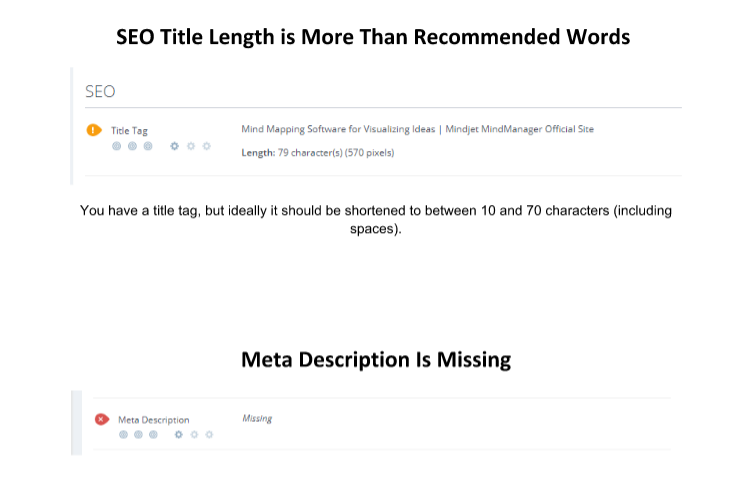The height and width of the screenshot is (488, 753).
Task: Click third target icon under Title Tag
Action: tap(148, 146)
